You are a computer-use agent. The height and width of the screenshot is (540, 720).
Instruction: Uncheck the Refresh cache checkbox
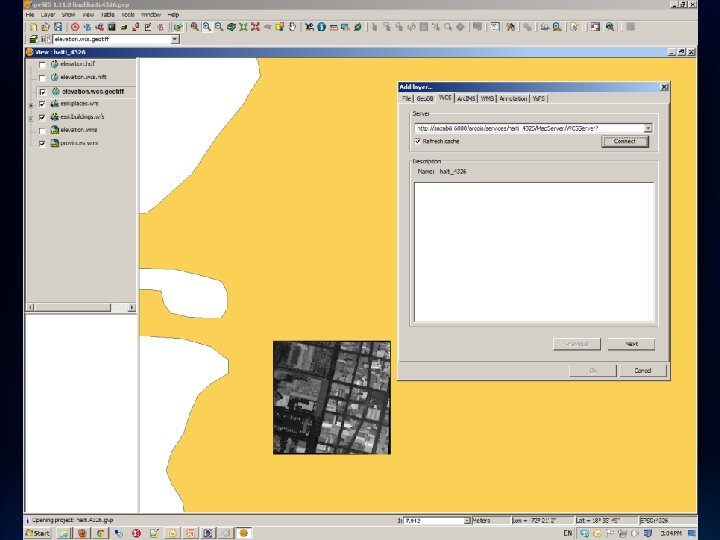(418, 141)
